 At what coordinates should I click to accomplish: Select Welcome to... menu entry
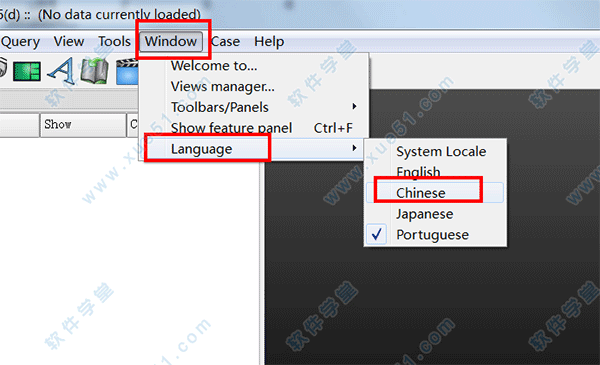coord(253,66)
